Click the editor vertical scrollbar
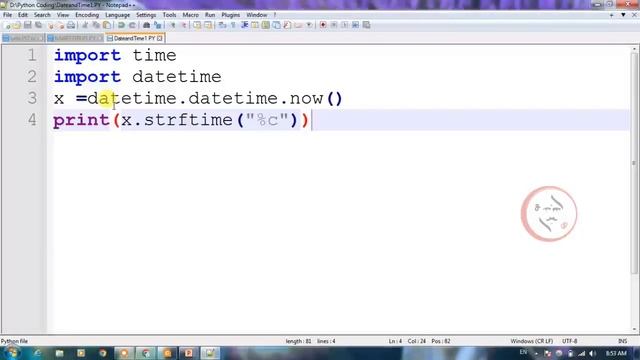This screenshot has width=640, height=360. coord(634,163)
